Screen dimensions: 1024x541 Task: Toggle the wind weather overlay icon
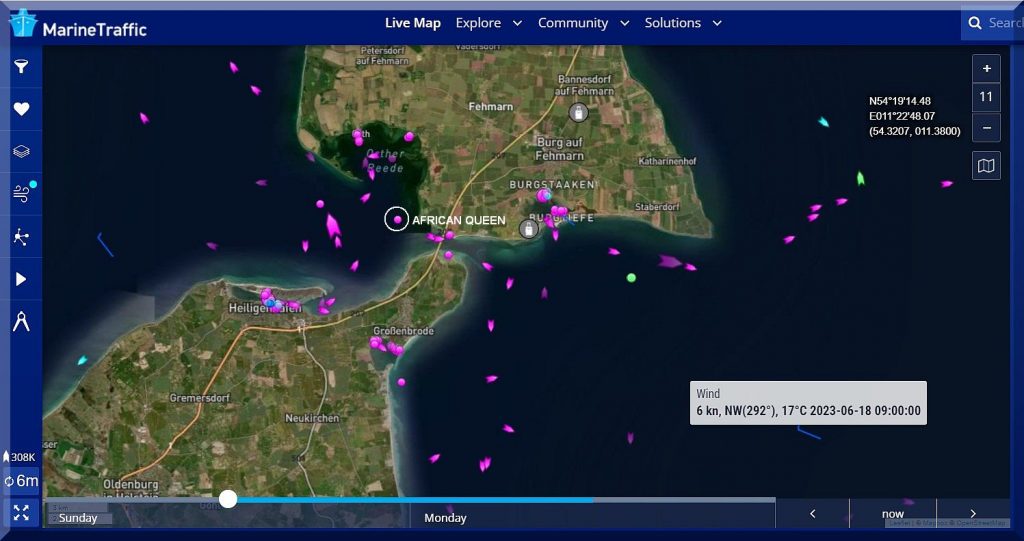point(21,194)
